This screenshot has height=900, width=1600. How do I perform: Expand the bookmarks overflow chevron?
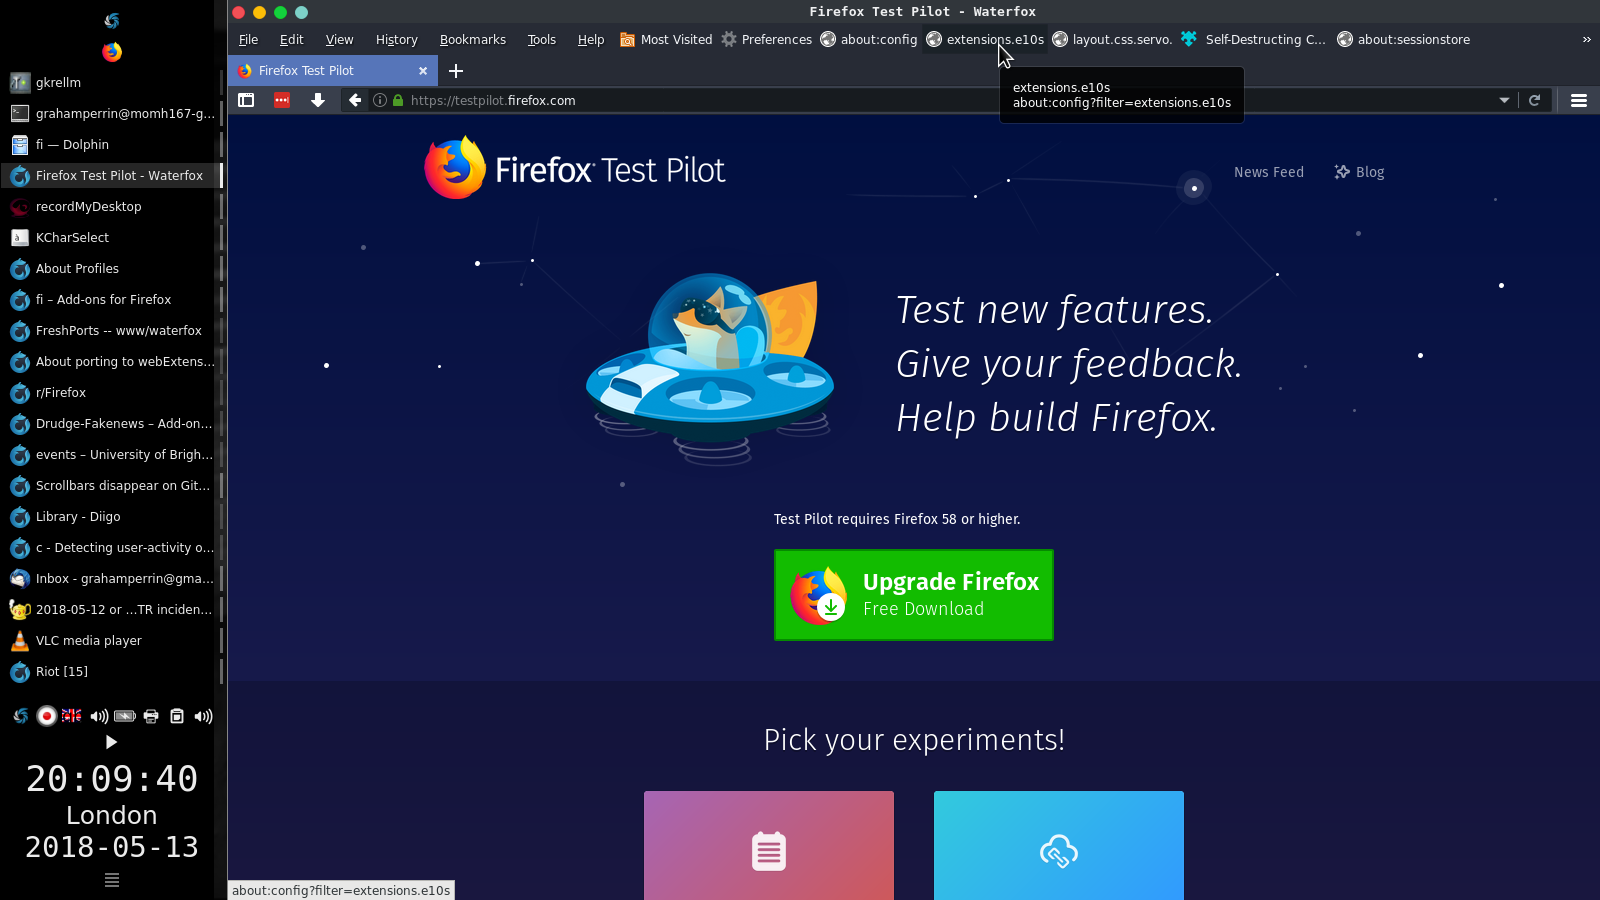(1585, 39)
